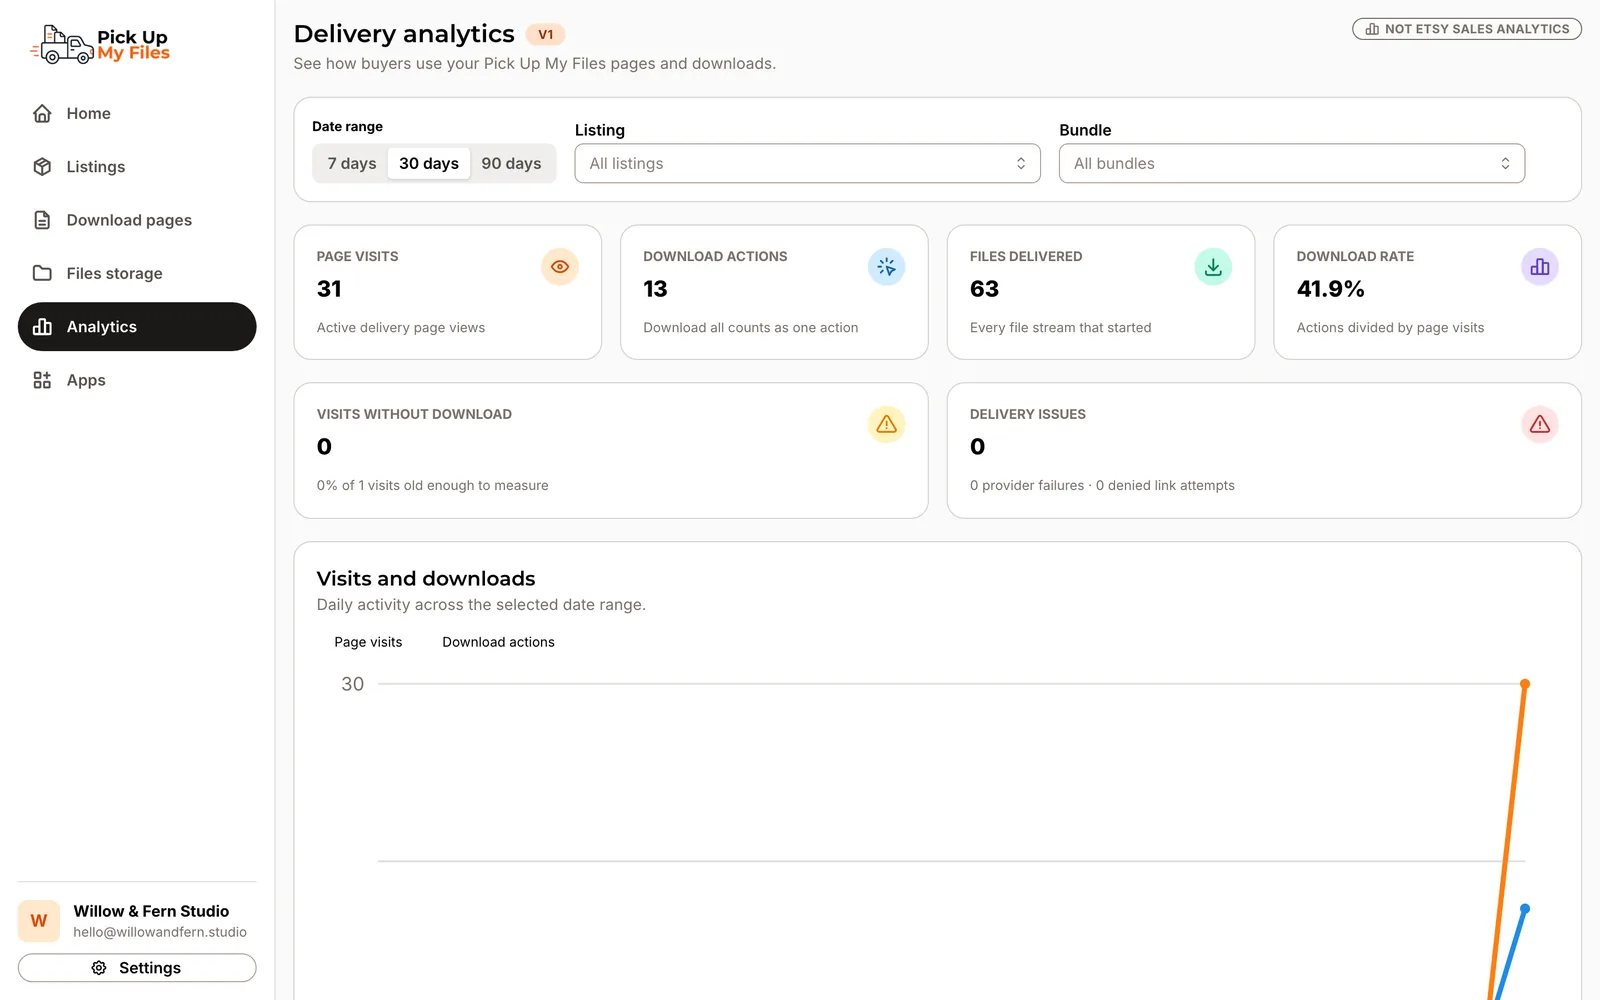
Task: Click the Page Visits value 31
Action: click(x=329, y=289)
